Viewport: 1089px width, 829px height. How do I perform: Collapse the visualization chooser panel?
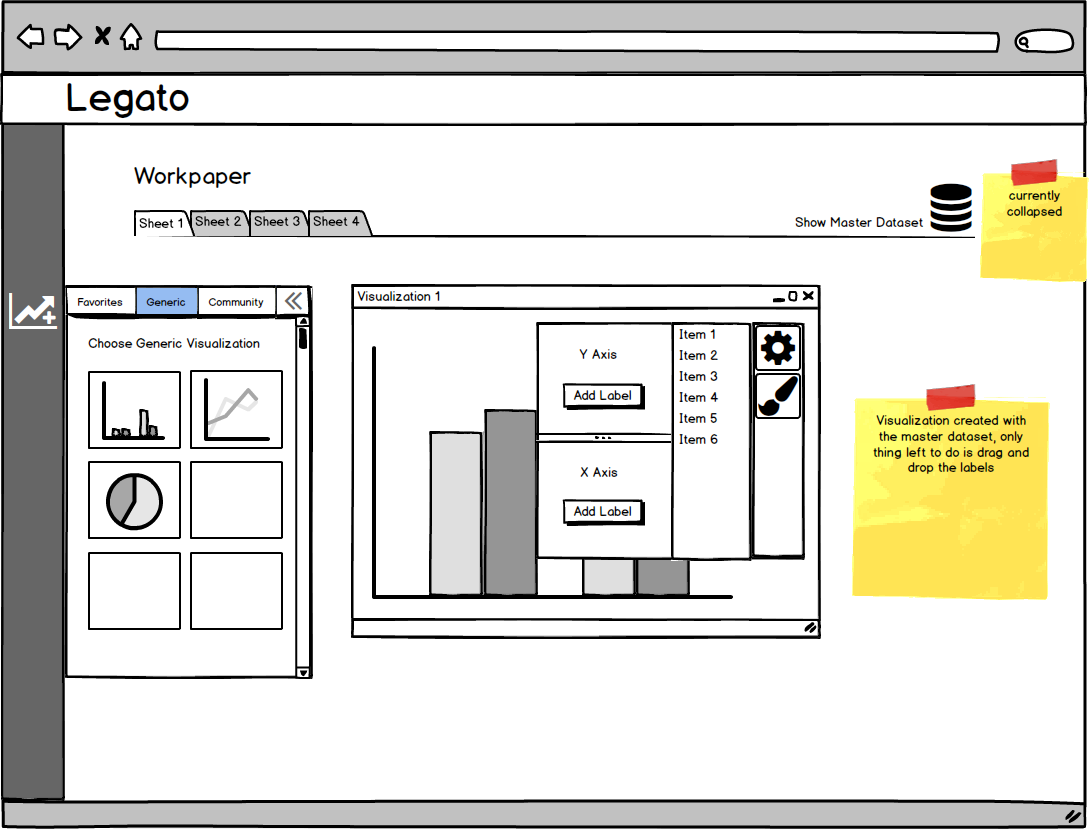tap(293, 301)
